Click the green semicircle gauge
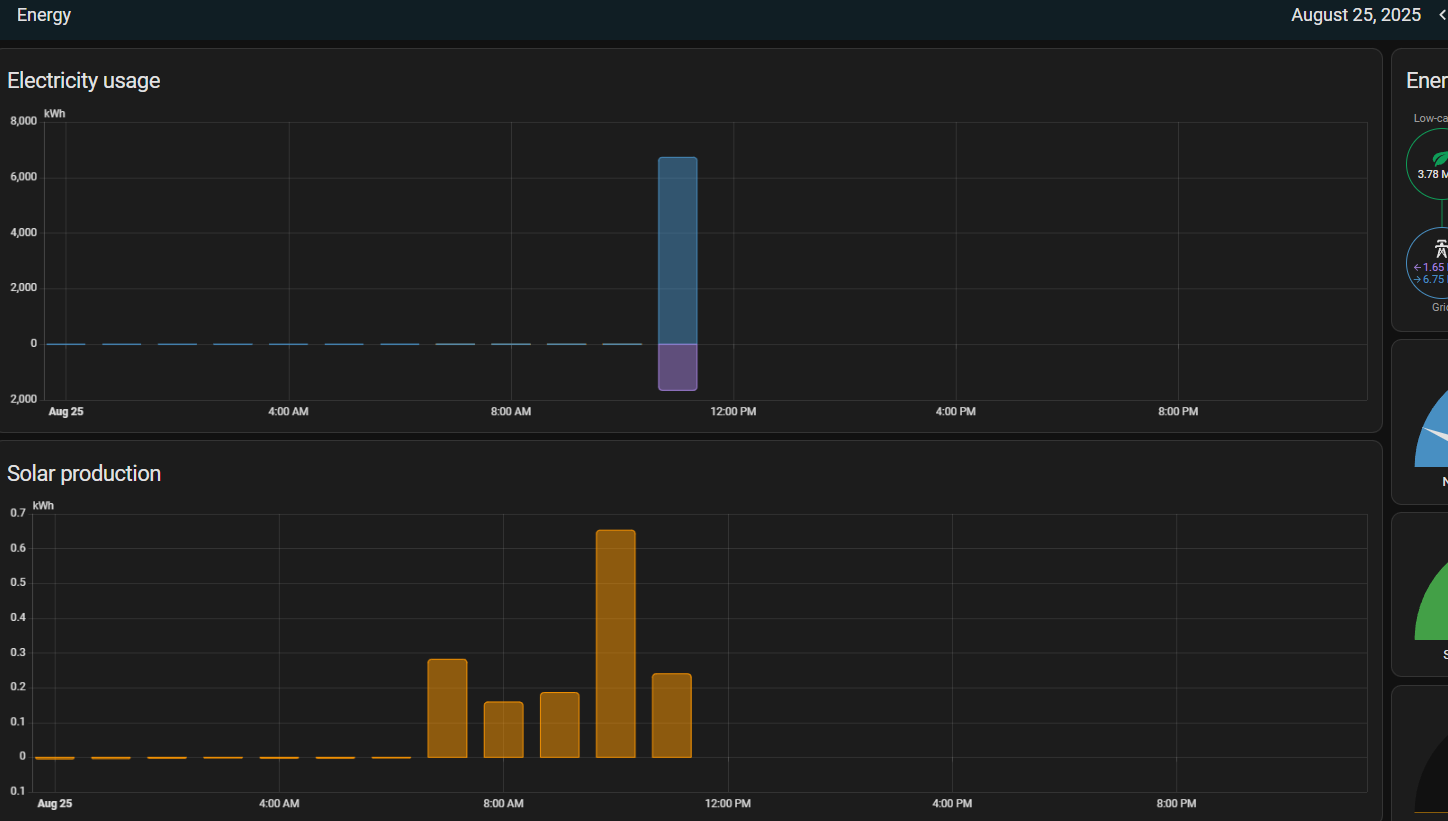Screen dimensions: 1448x821 click(1434, 610)
